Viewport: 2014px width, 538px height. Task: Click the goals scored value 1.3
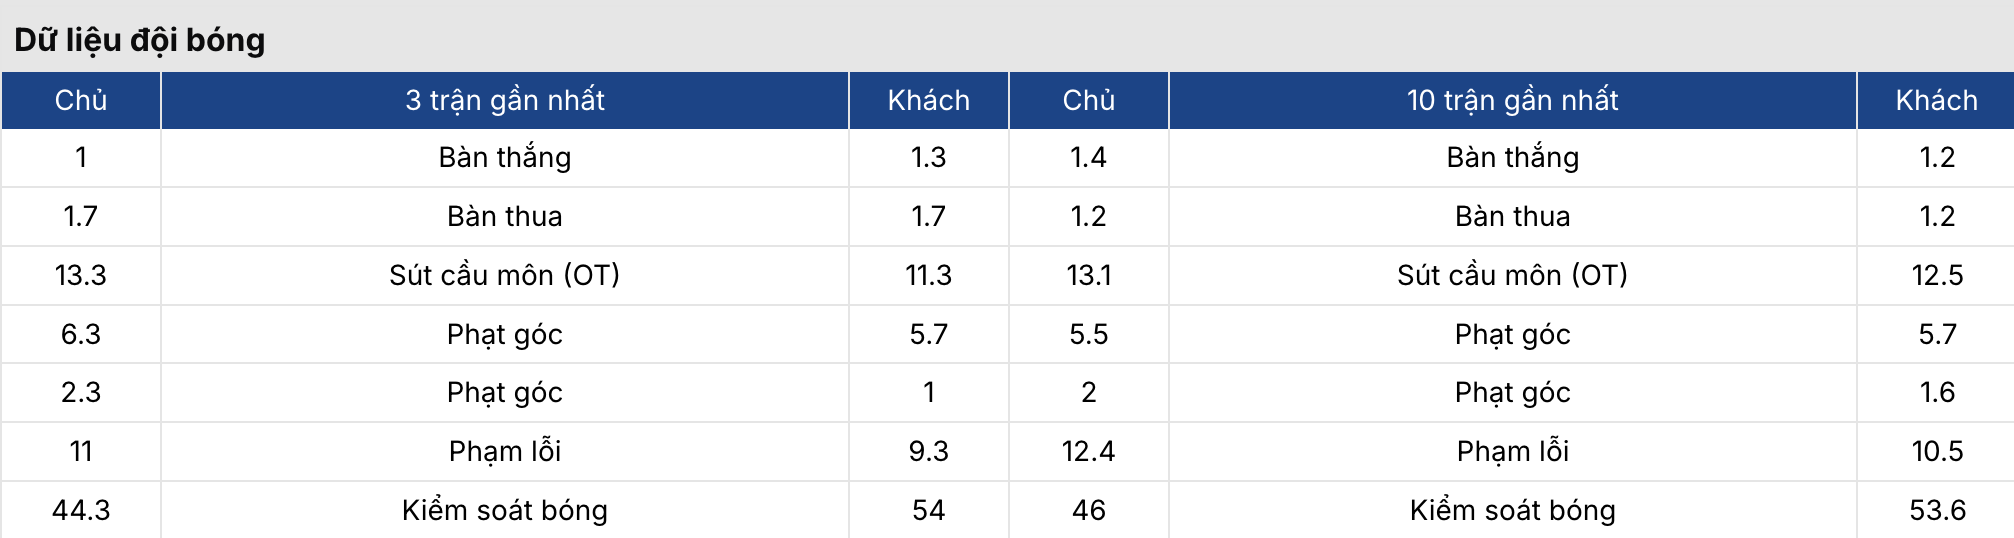(x=928, y=157)
